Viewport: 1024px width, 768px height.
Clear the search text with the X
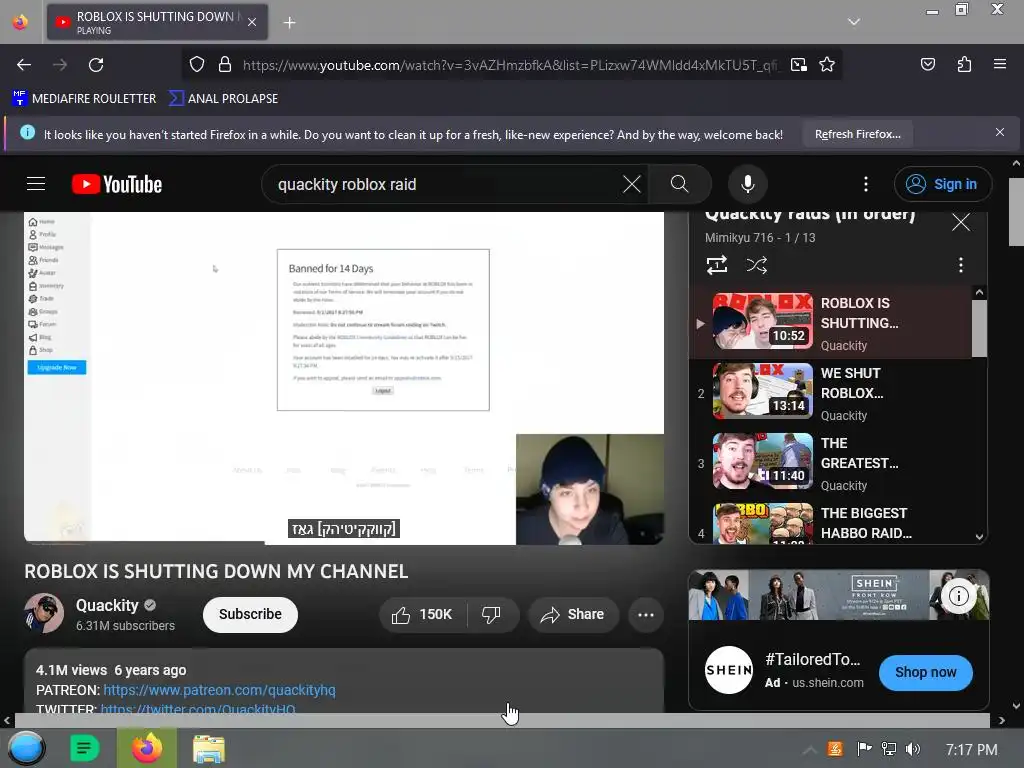coord(632,184)
